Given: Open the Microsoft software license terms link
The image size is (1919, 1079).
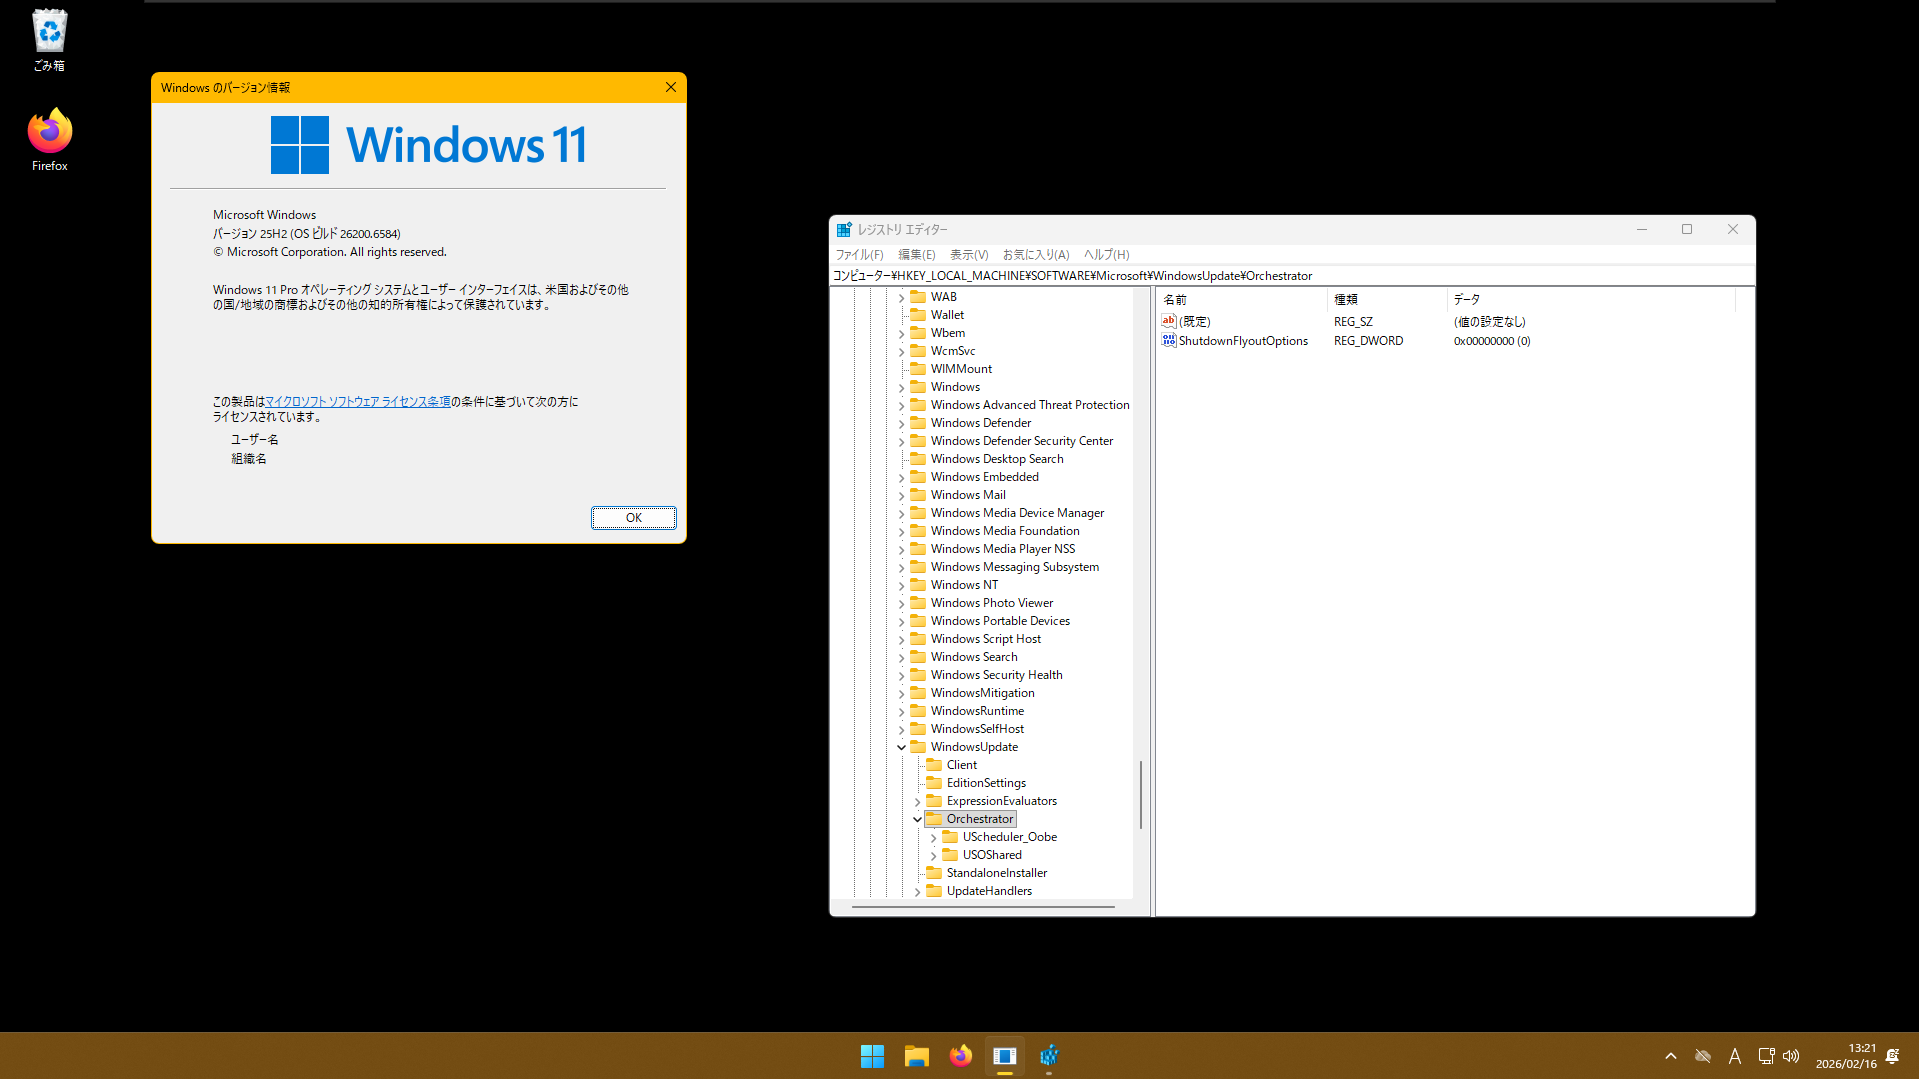Looking at the screenshot, I should pyautogui.click(x=357, y=402).
